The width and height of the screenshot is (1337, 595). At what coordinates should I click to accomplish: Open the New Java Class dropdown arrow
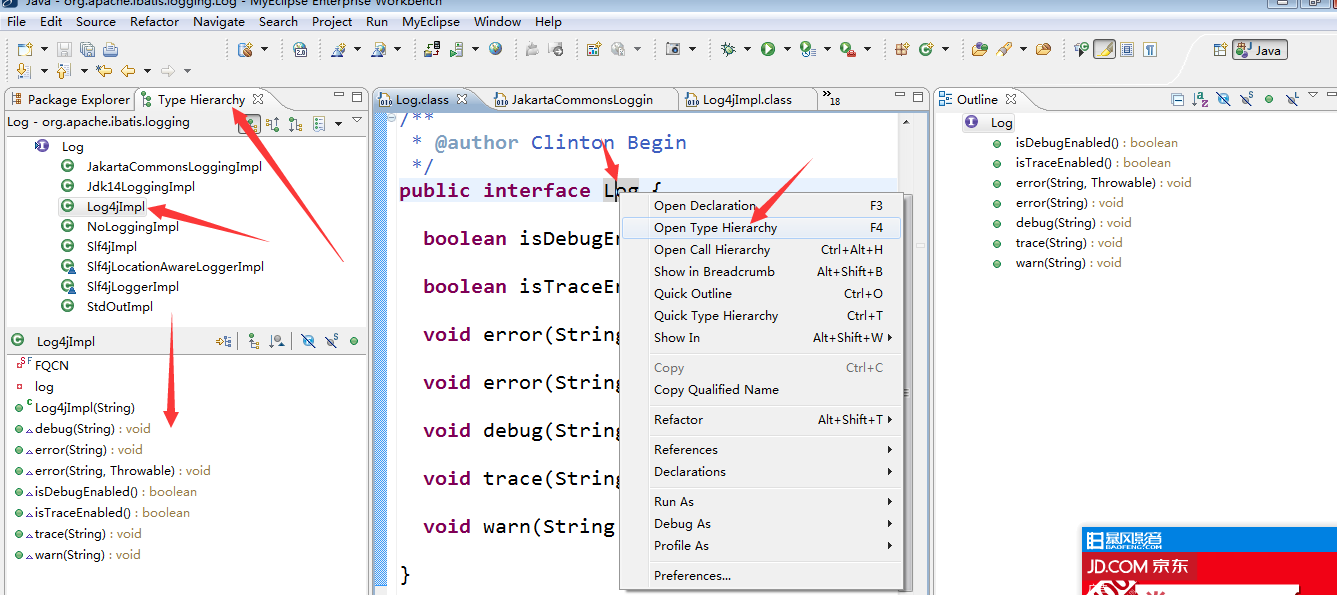(946, 49)
